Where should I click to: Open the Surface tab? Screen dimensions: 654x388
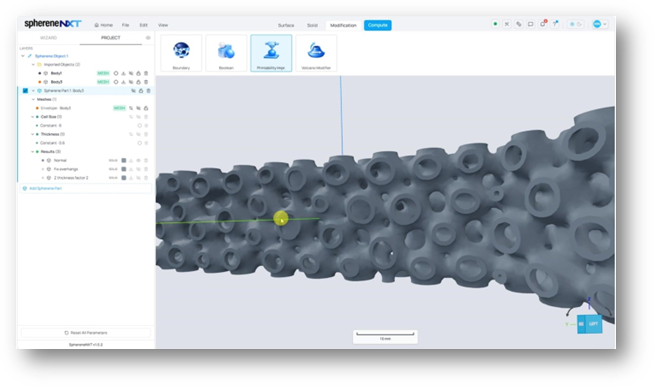point(286,25)
